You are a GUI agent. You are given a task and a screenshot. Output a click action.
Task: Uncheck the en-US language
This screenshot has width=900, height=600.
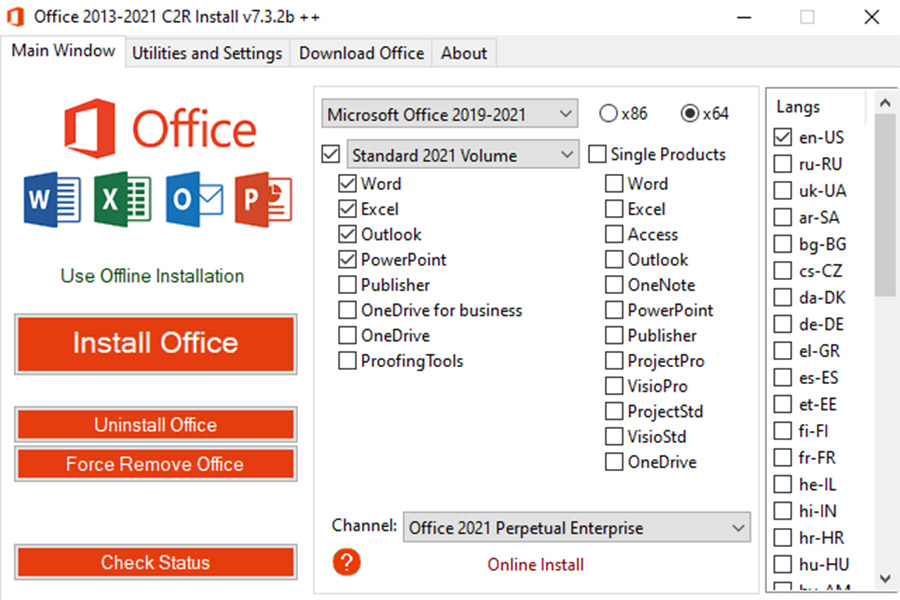coord(782,137)
